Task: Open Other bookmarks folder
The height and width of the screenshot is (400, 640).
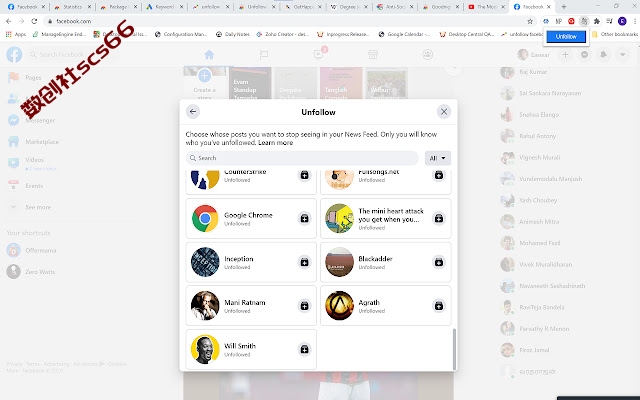Action: (x=615, y=34)
